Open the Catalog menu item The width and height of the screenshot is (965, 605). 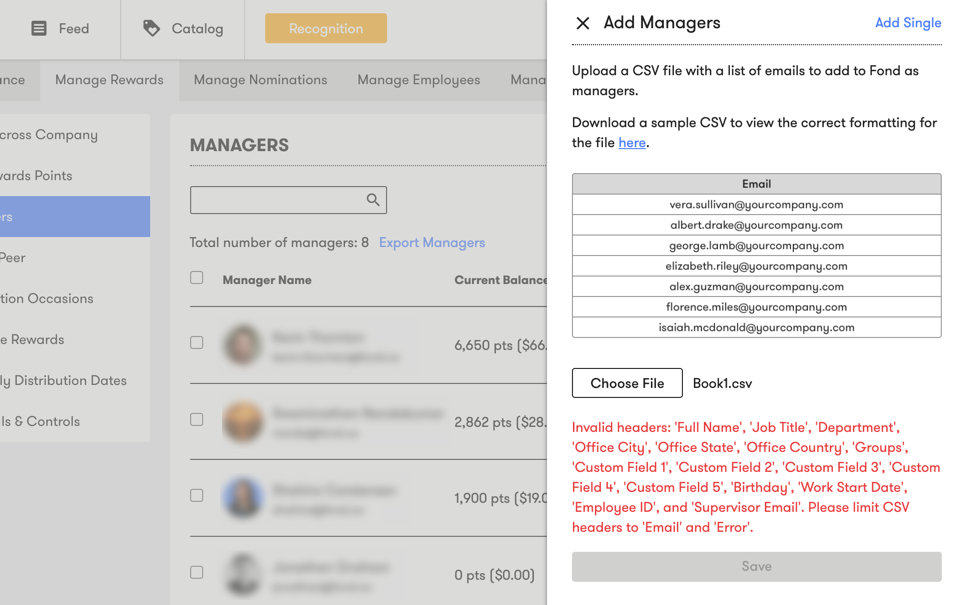[183, 28]
